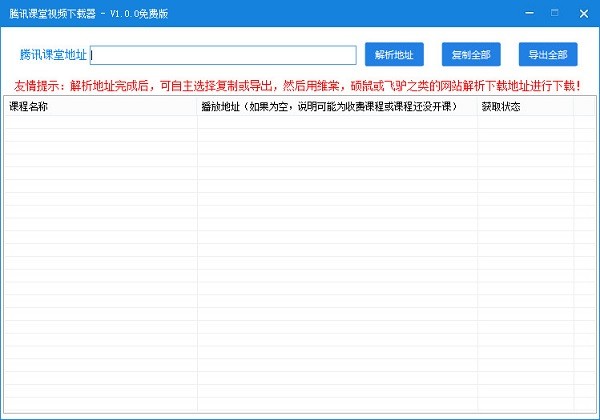Click the 腾讯课堂地址 label

click(x=53, y=55)
